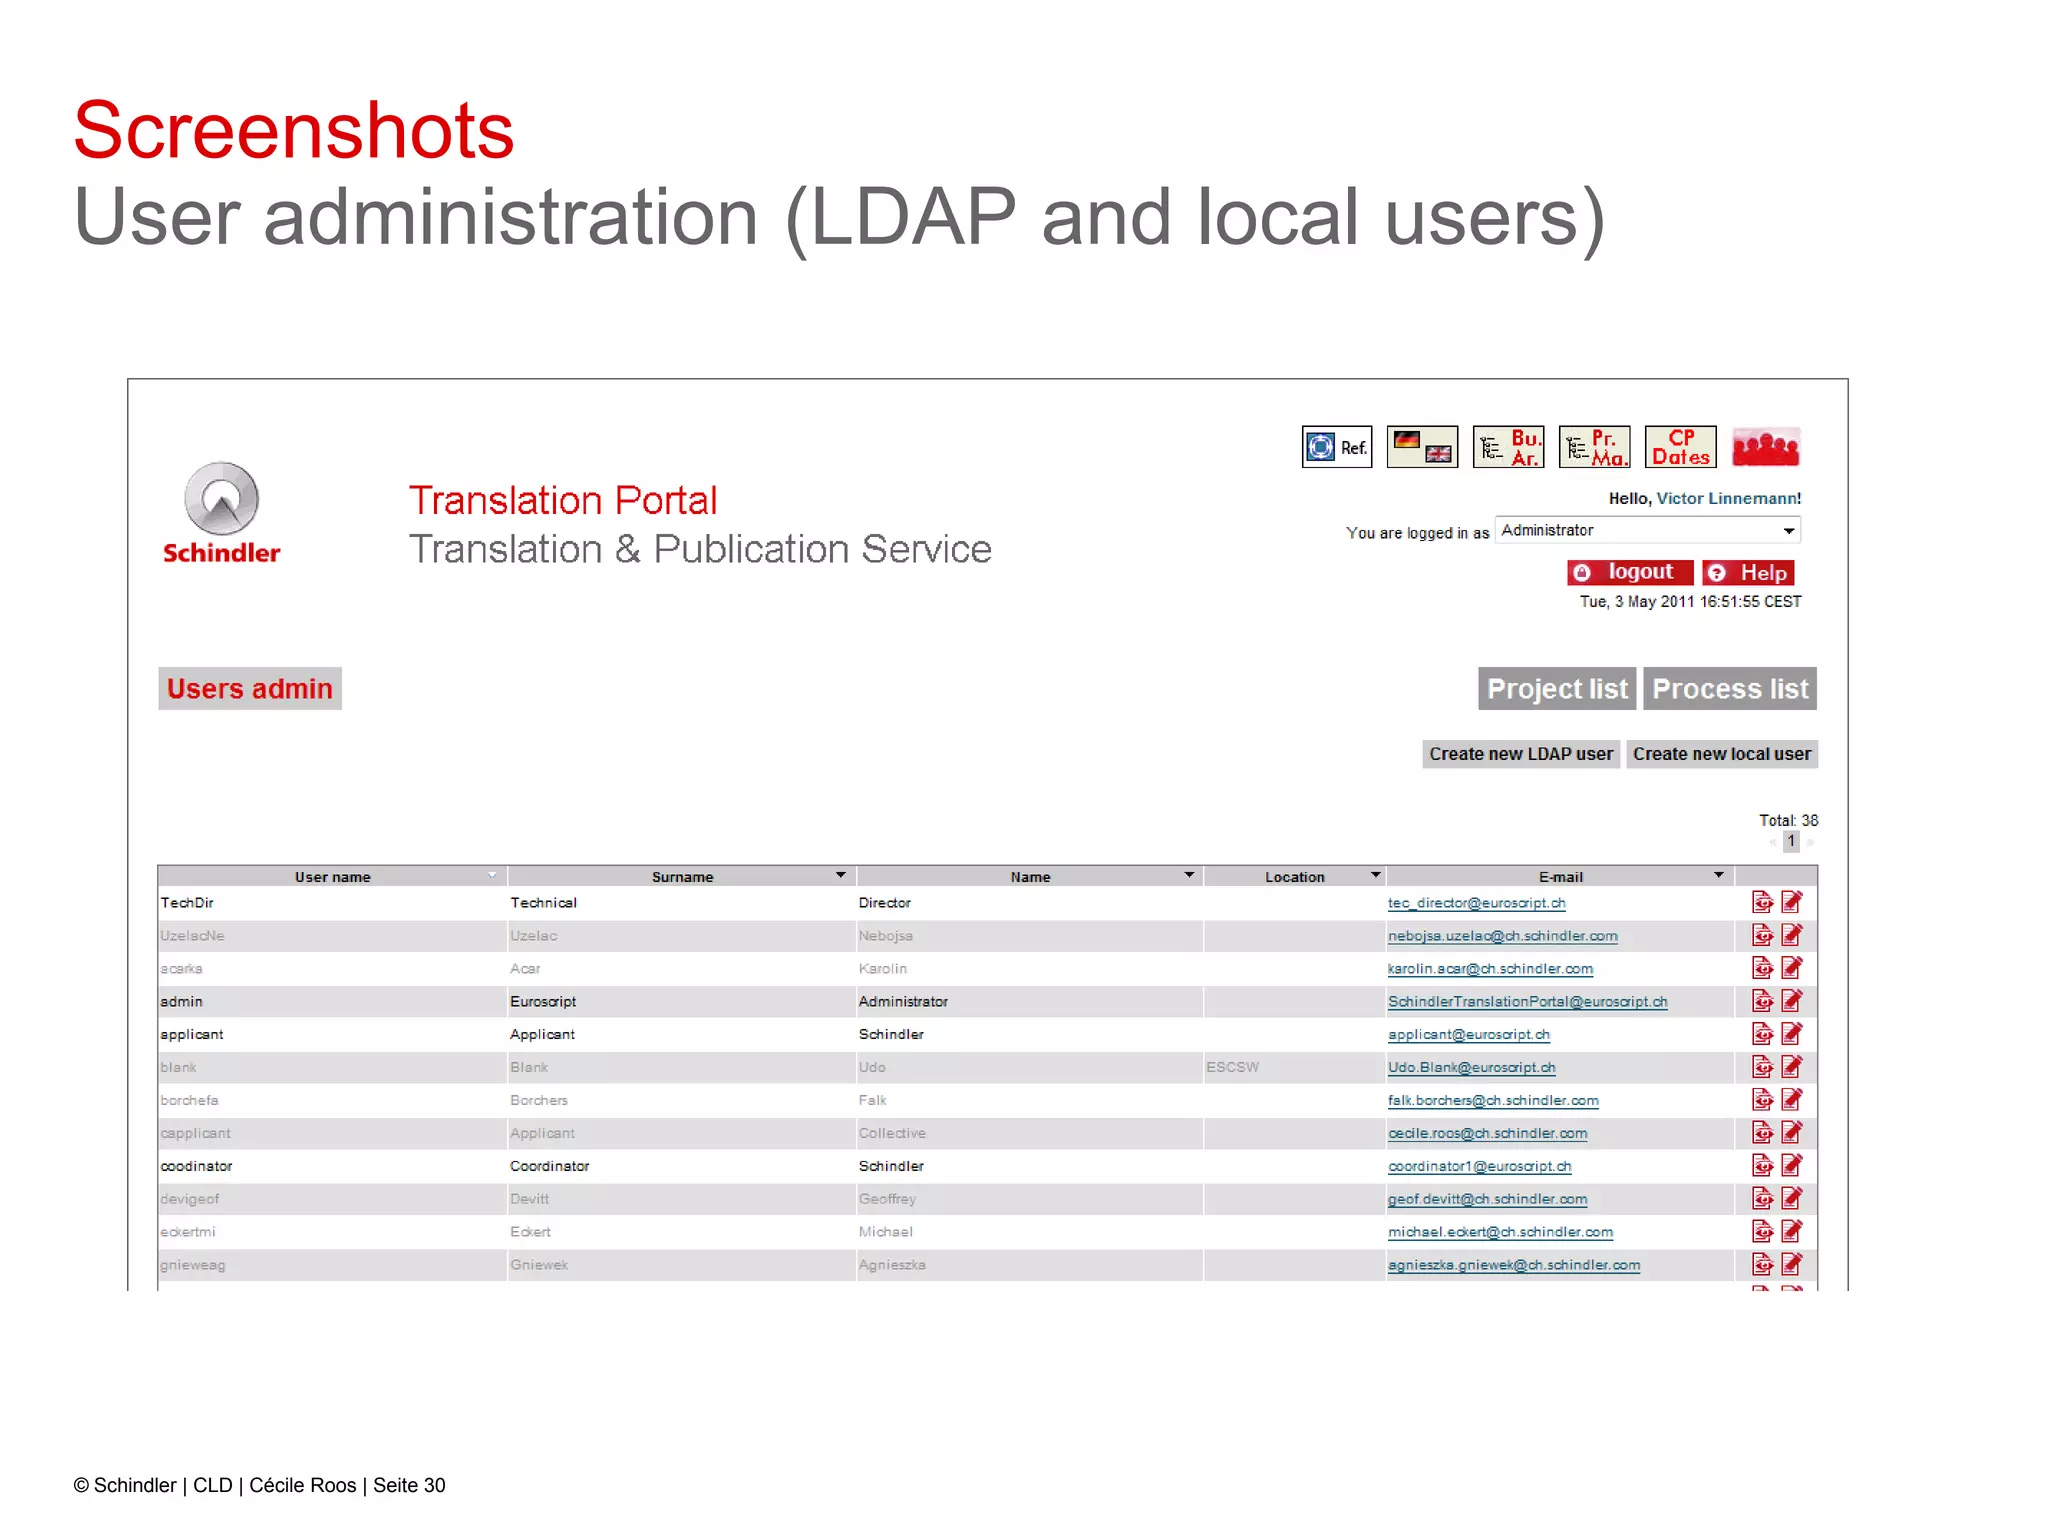Open Victor Linnemann profile link
This screenshot has width=2048, height=1536.
[1728, 498]
